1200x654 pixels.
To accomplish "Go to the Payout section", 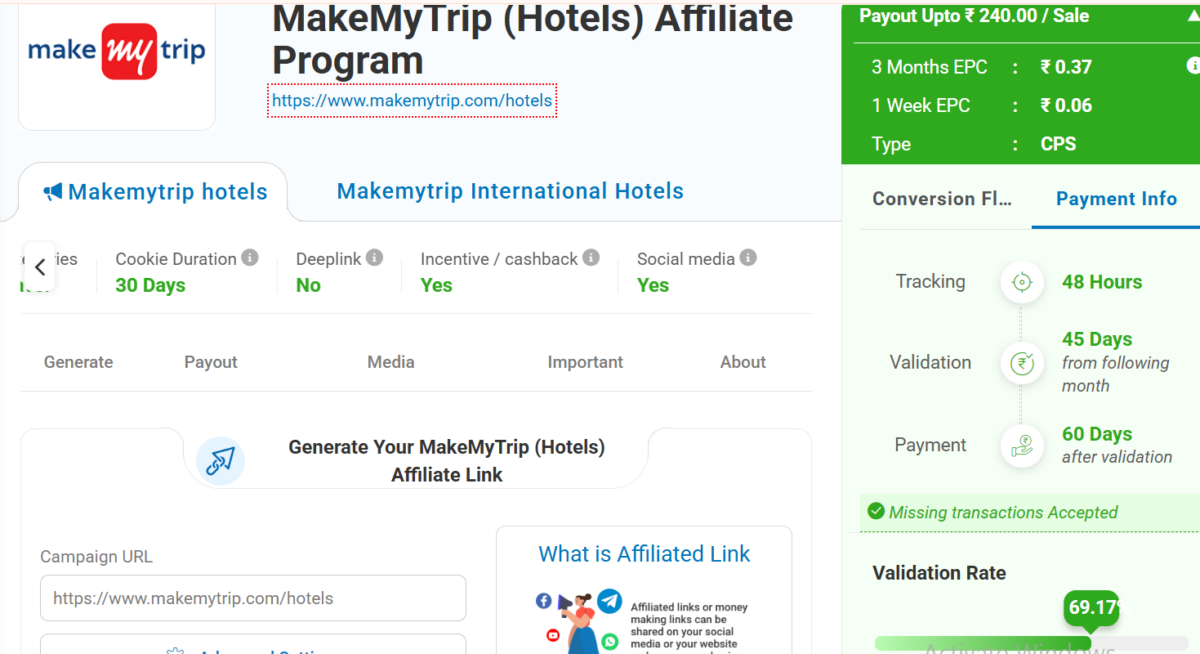I will (x=211, y=362).
